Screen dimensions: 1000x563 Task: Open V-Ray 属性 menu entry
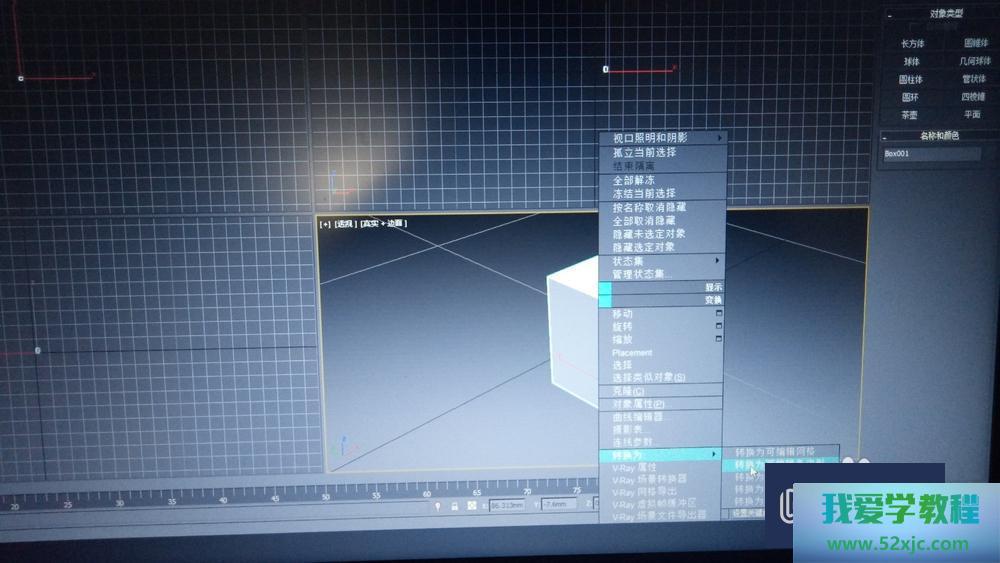(x=635, y=467)
